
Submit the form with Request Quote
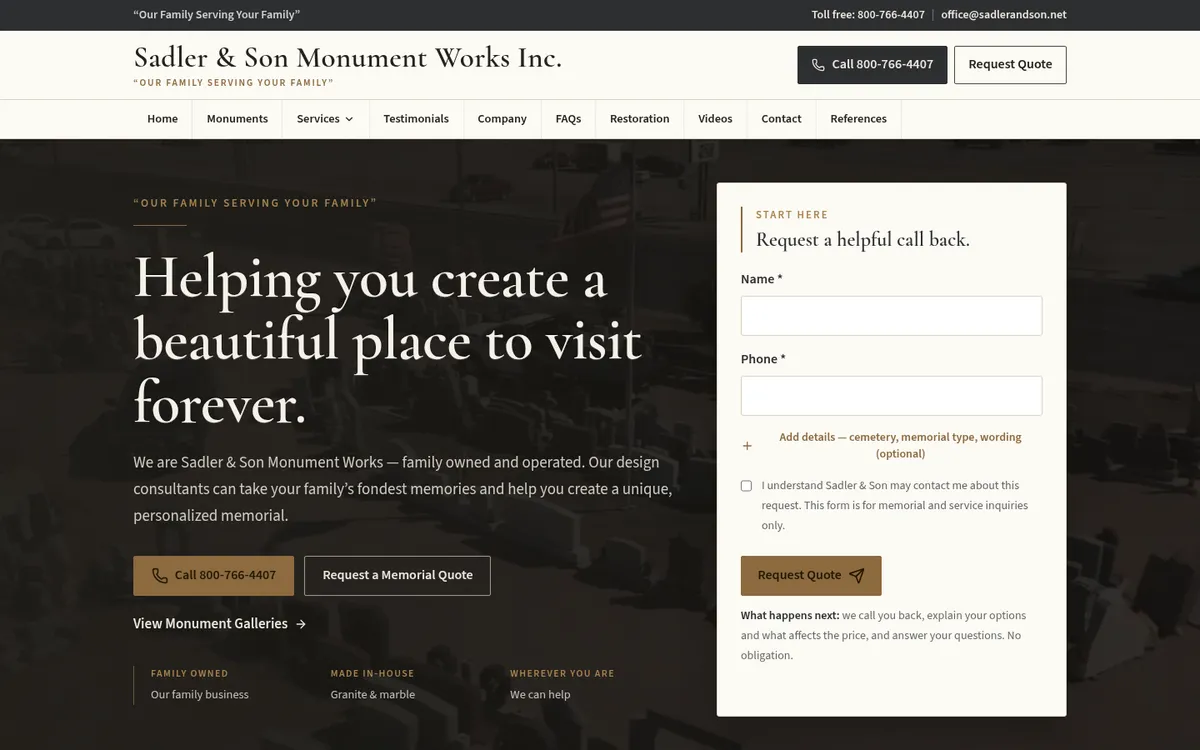tap(811, 575)
